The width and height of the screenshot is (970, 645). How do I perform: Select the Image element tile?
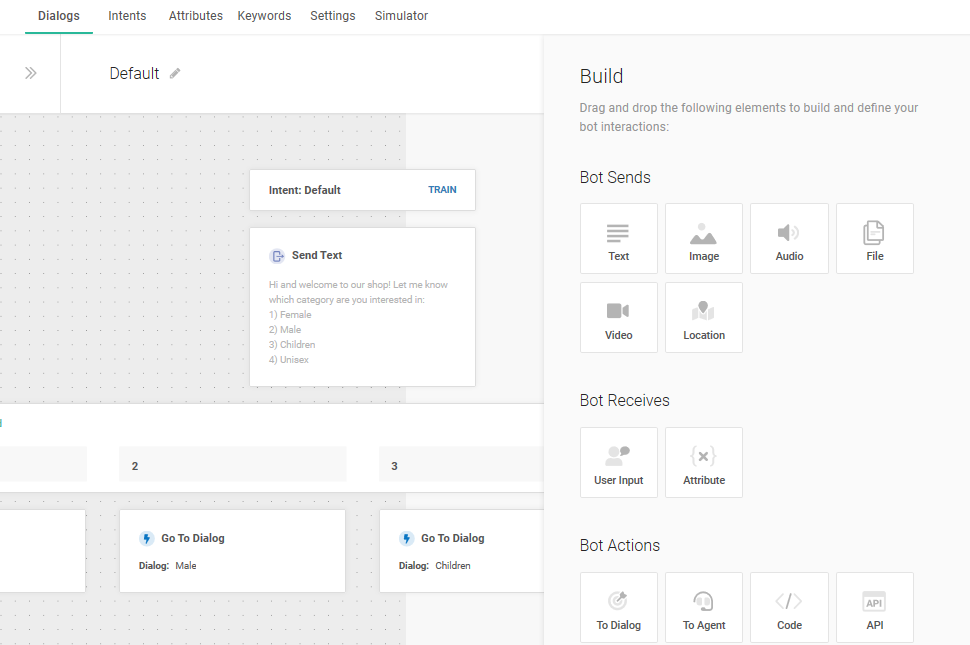[x=703, y=239]
